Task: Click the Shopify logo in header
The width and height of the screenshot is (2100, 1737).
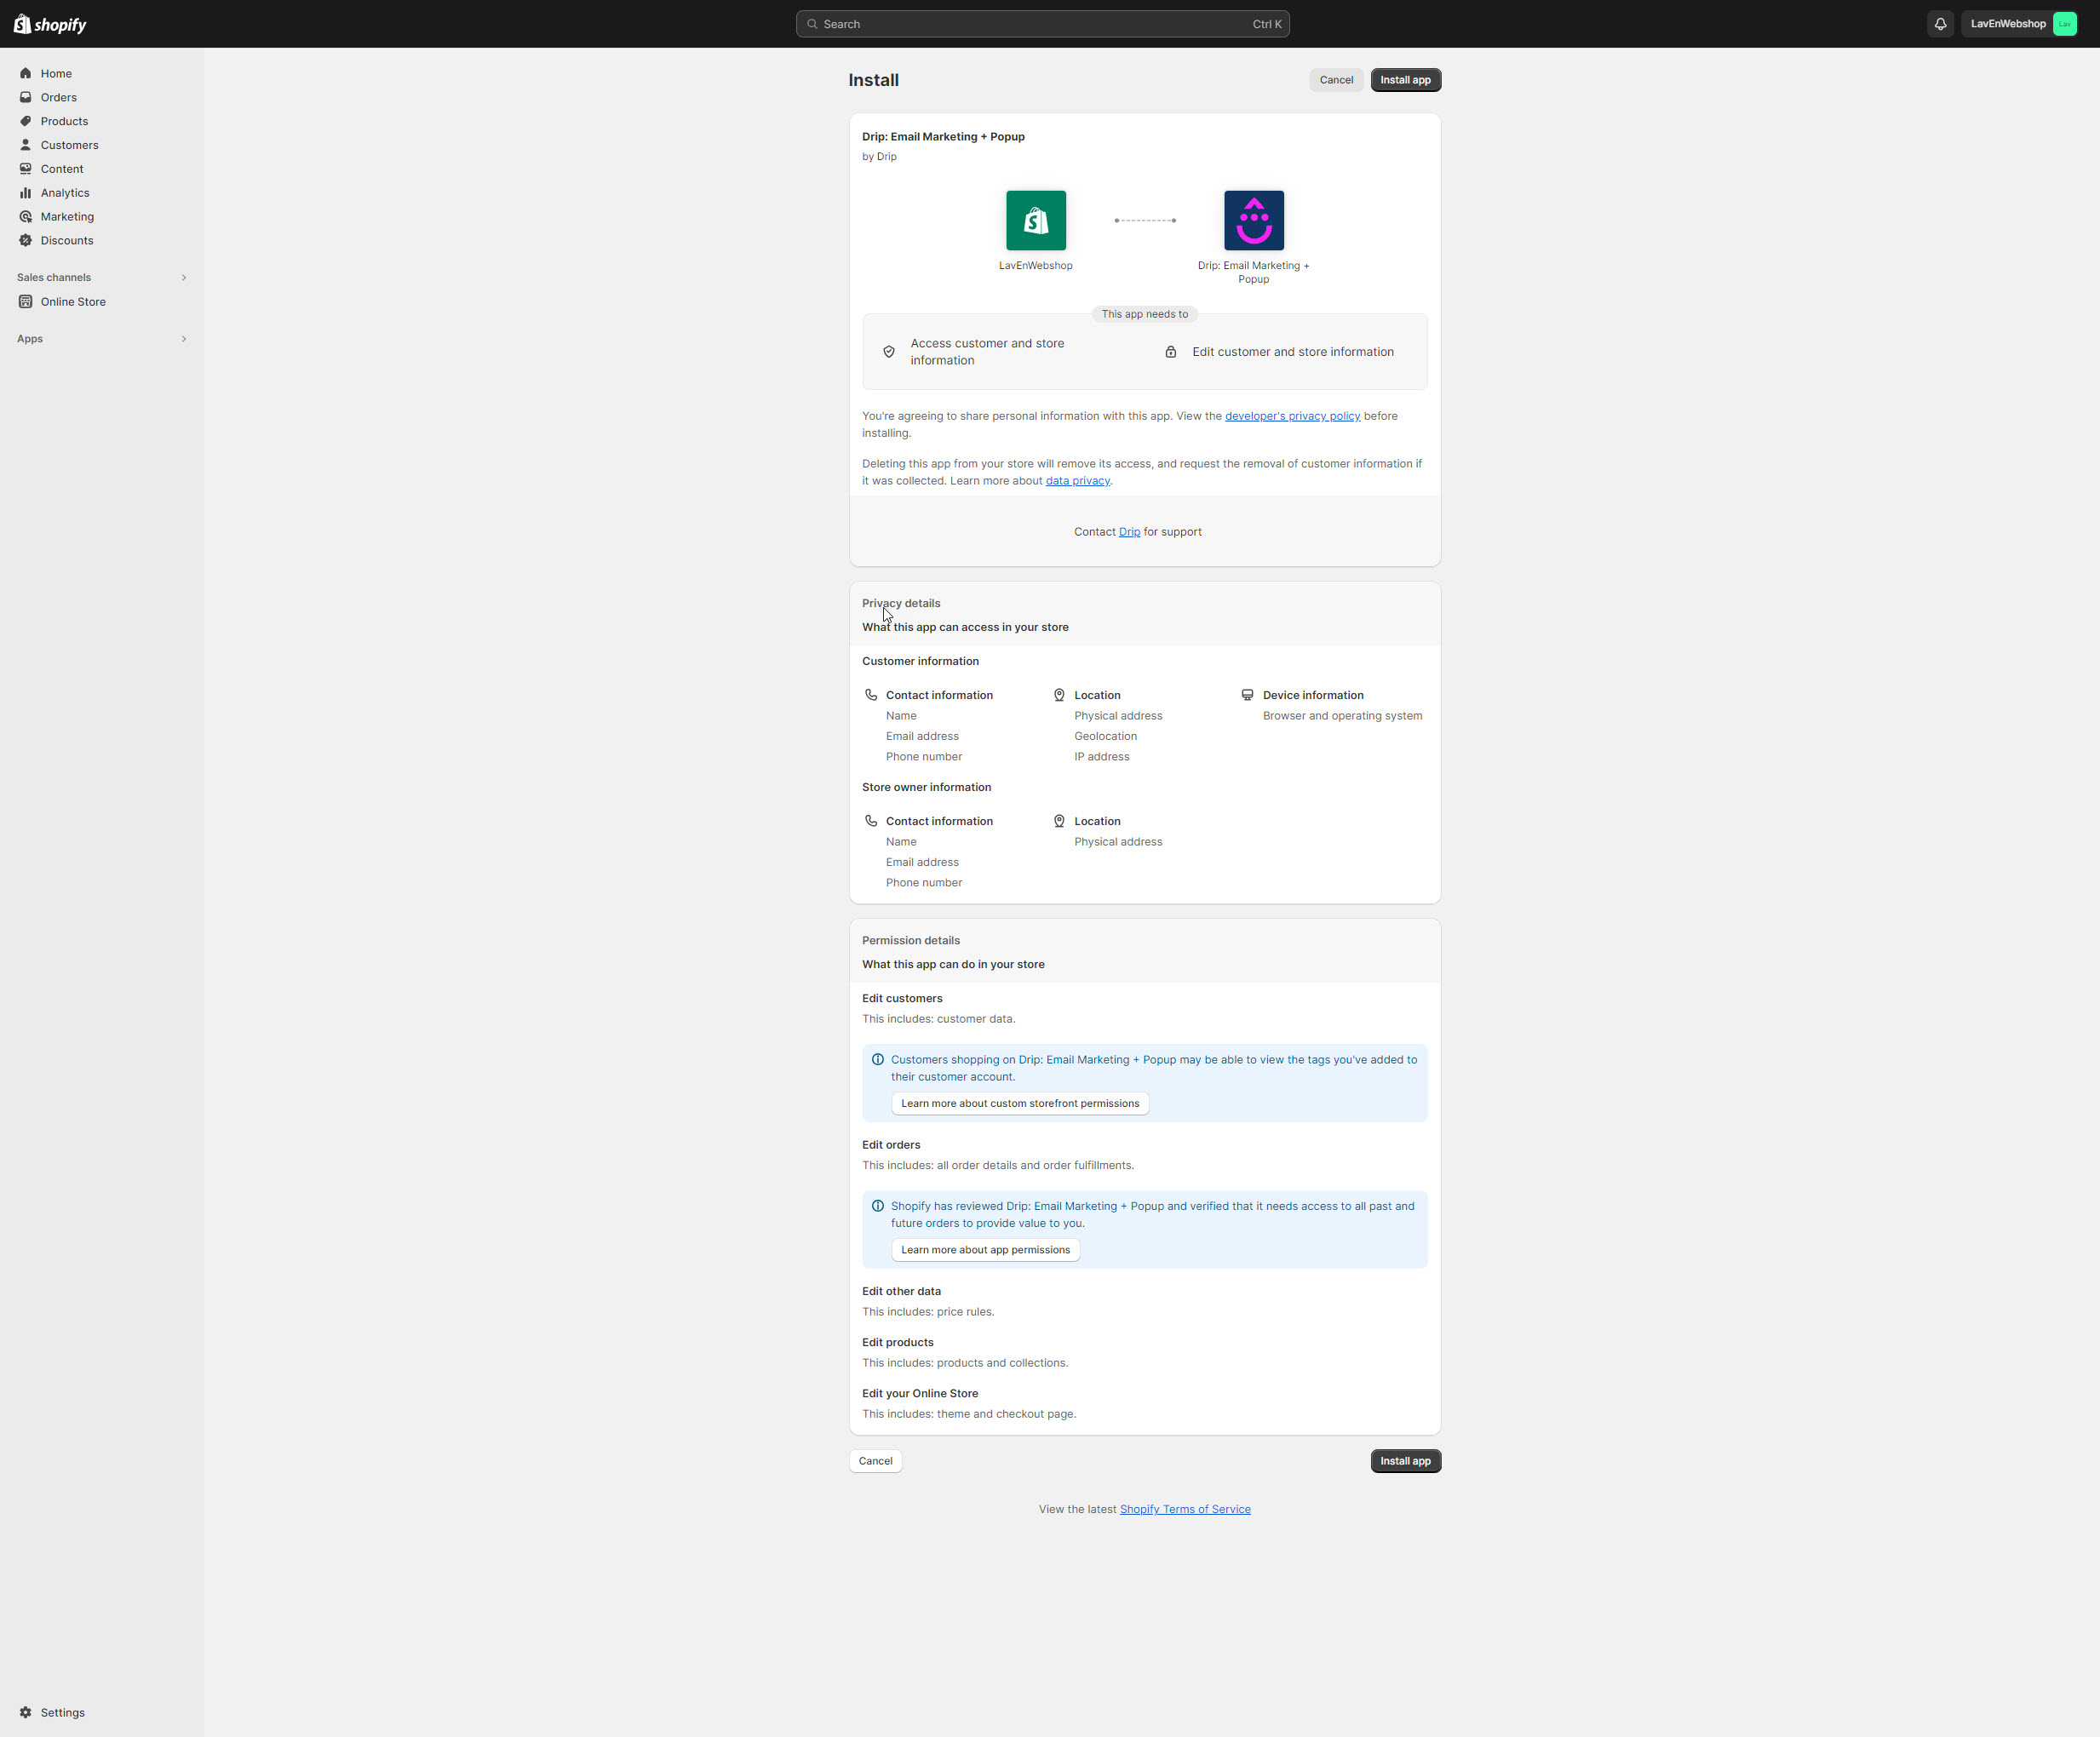Action: tap(50, 24)
